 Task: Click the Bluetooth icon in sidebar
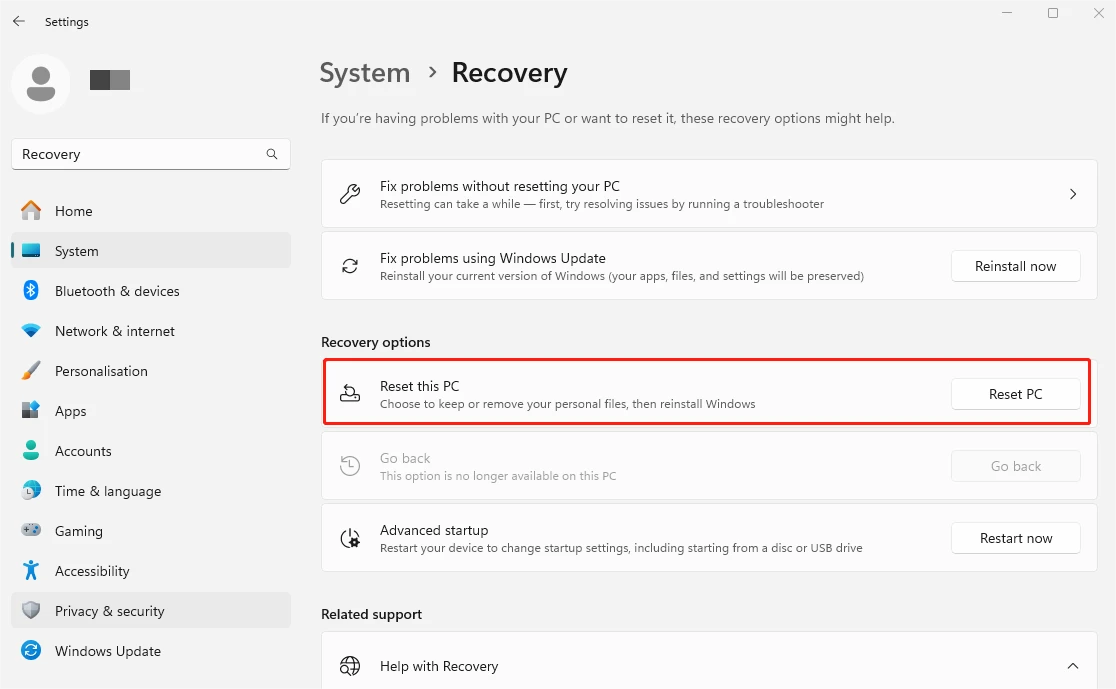click(x=31, y=290)
